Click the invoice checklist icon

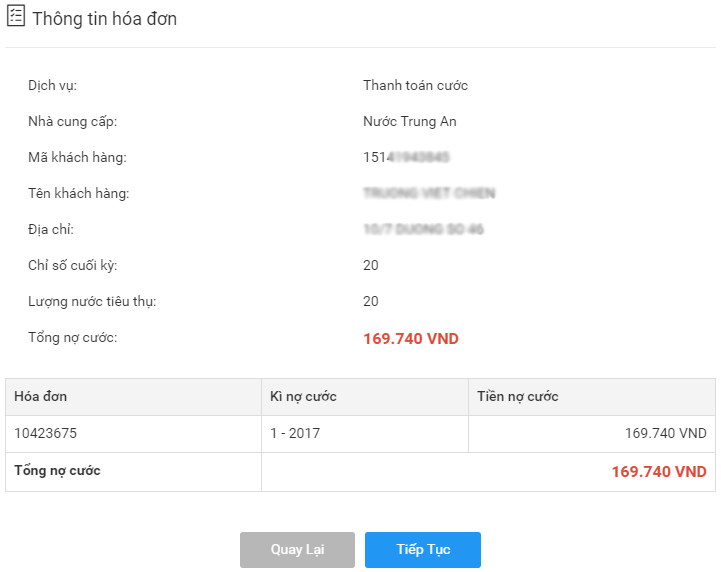pyautogui.click(x=16, y=16)
